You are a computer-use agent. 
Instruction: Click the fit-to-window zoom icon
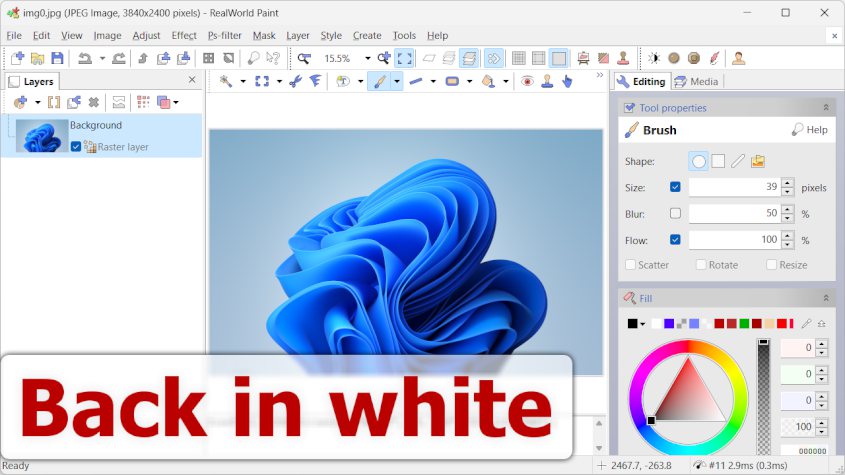pos(404,58)
